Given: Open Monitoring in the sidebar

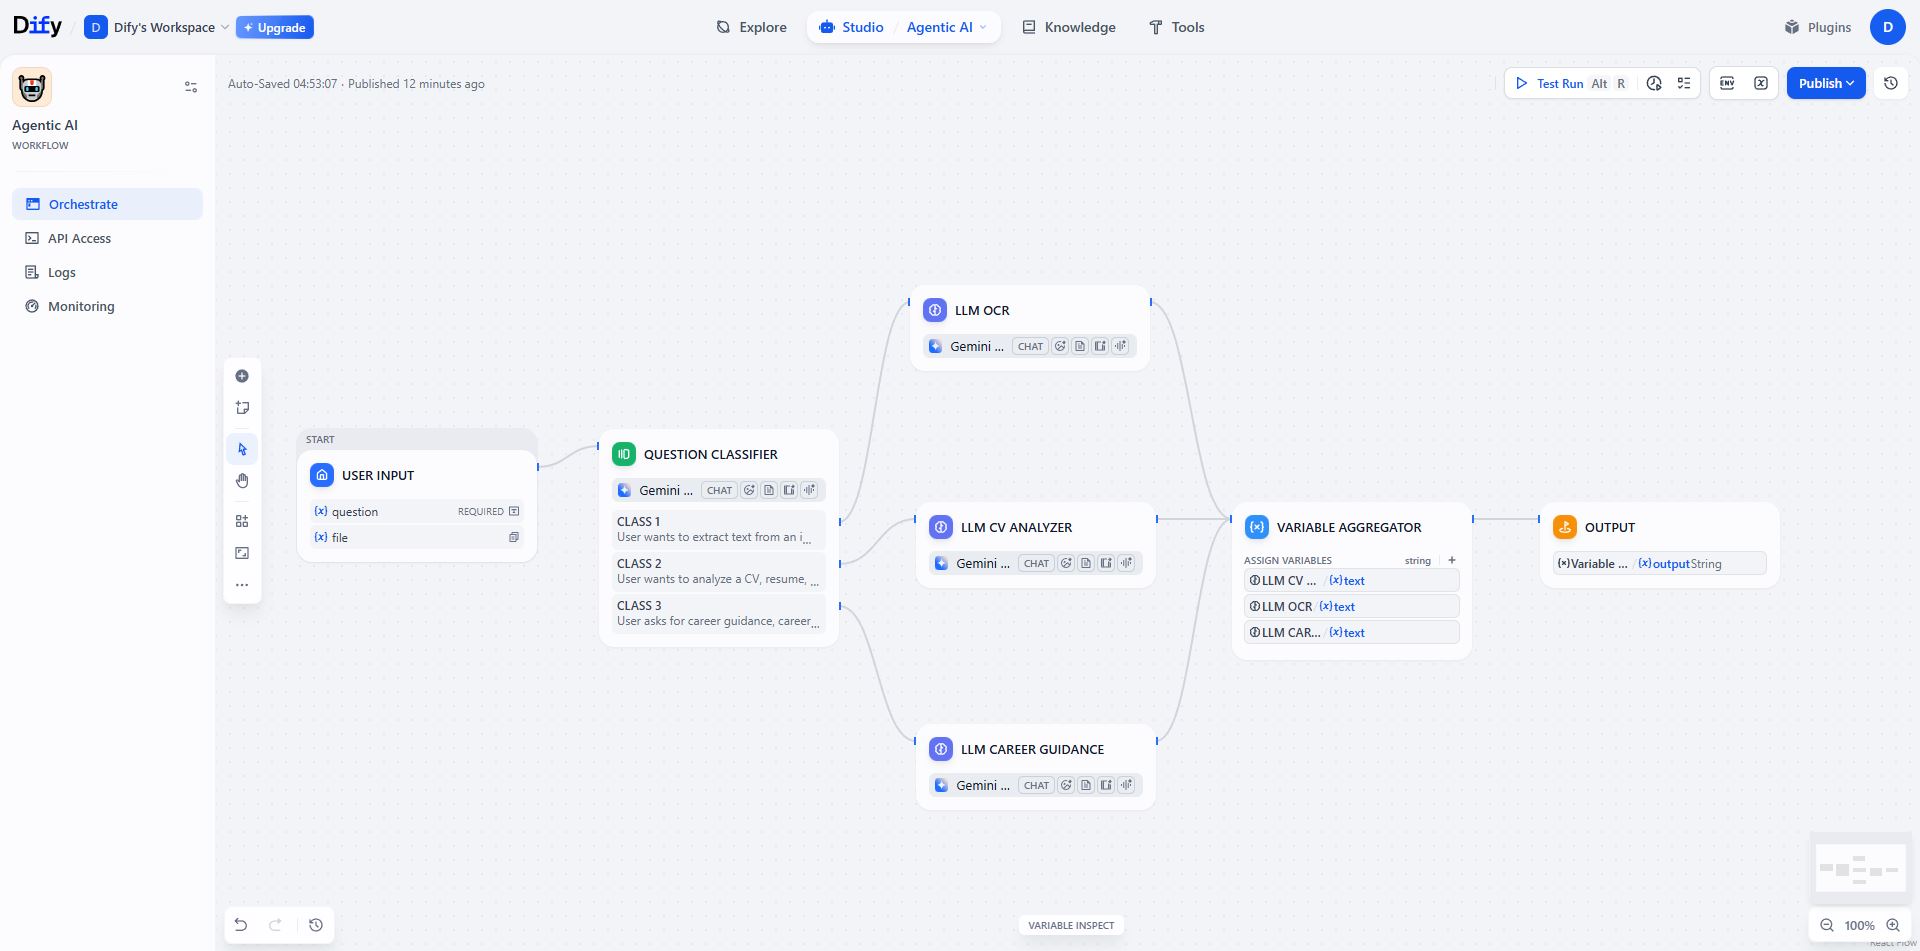Looking at the screenshot, I should pos(107,306).
